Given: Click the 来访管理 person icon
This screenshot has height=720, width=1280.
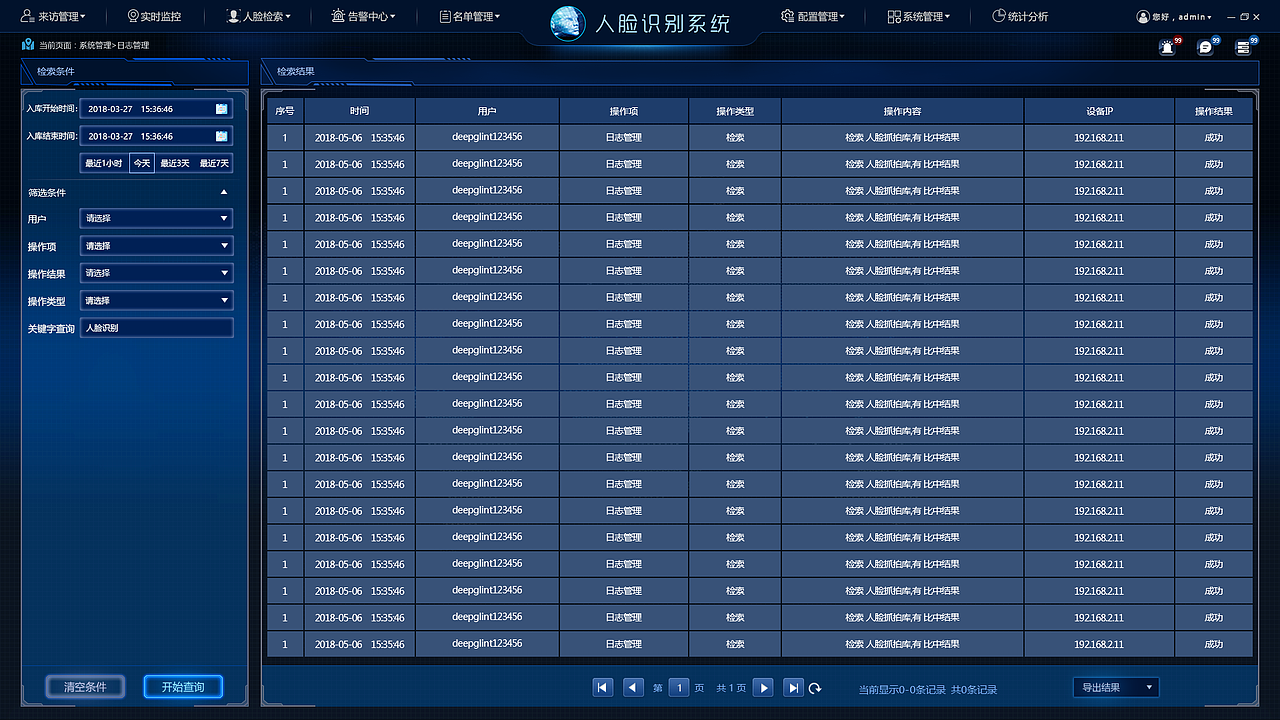Looking at the screenshot, I should (27, 16).
